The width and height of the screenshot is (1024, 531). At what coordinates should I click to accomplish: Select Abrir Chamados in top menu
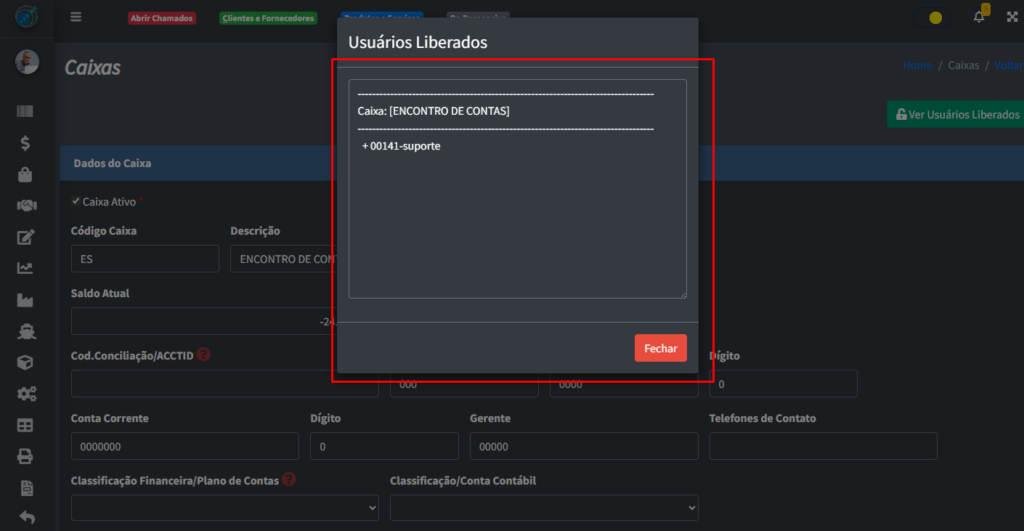pyautogui.click(x=161, y=18)
